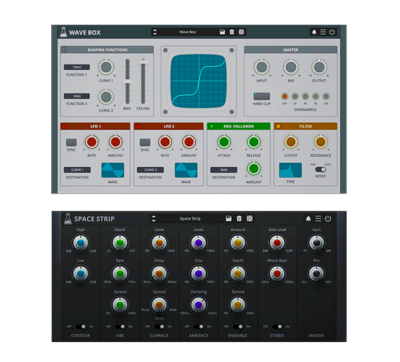This screenshot has width=400, height=362.
Task: Toggle the Stereo section on/off switch
Action: pos(277,327)
